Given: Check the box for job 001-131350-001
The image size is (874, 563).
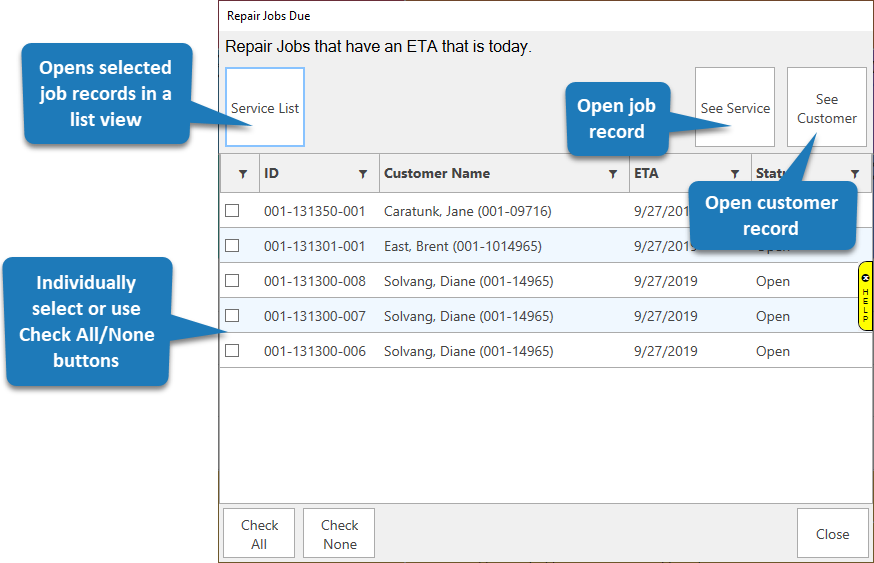Looking at the screenshot, I should [x=232, y=211].
